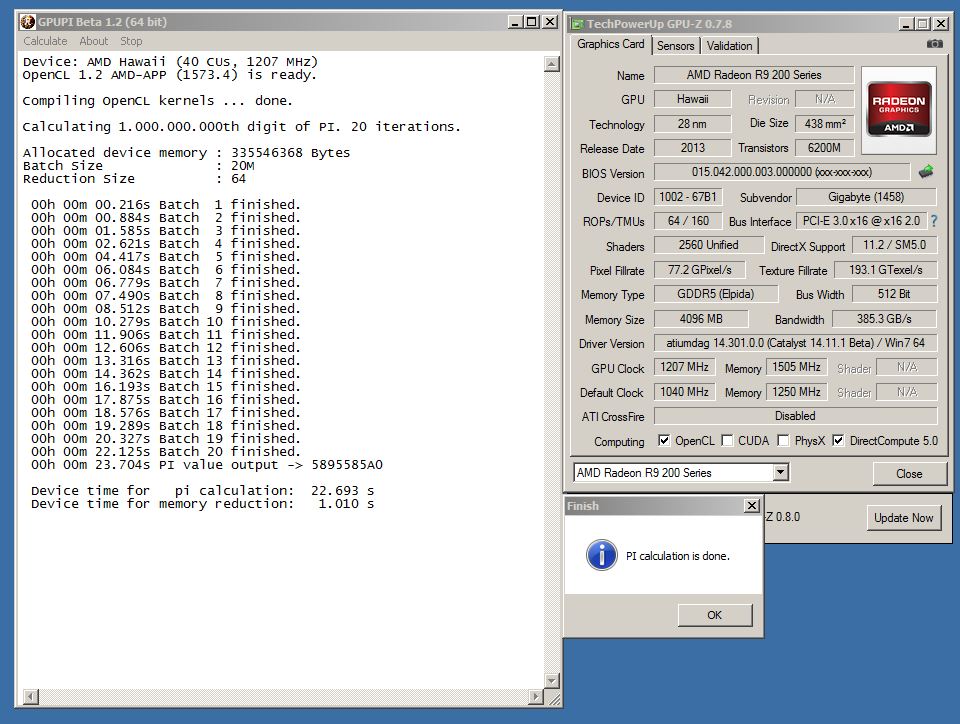Click 'PI calculation is done.' message text
Viewport: 960px width, 724px height.
[678, 556]
